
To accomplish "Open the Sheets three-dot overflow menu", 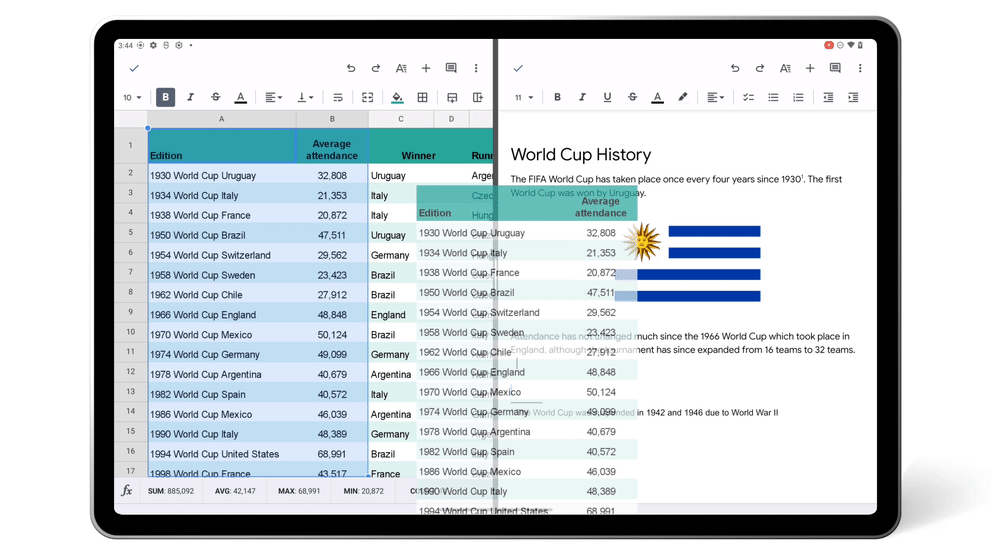I will (476, 68).
